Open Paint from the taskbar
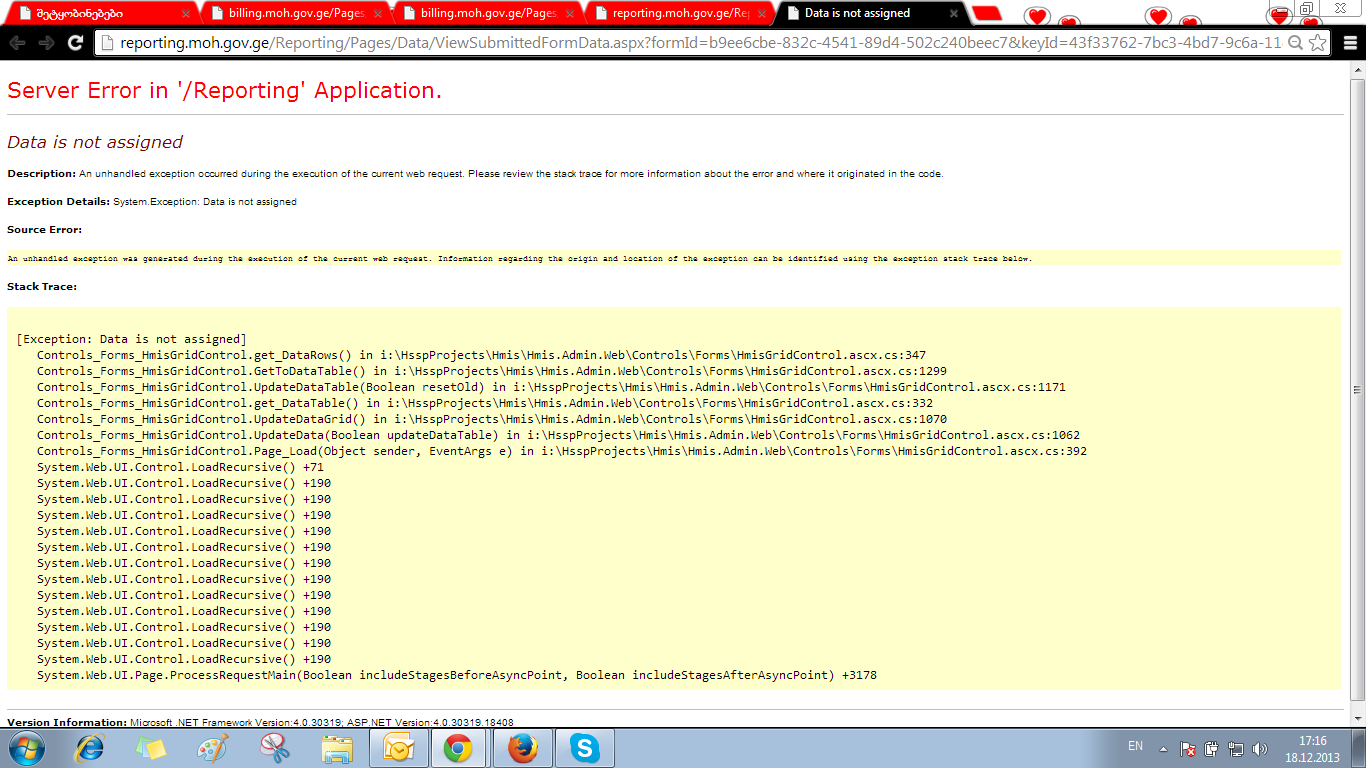Screen dimensions: 1366x768 coord(213,748)
